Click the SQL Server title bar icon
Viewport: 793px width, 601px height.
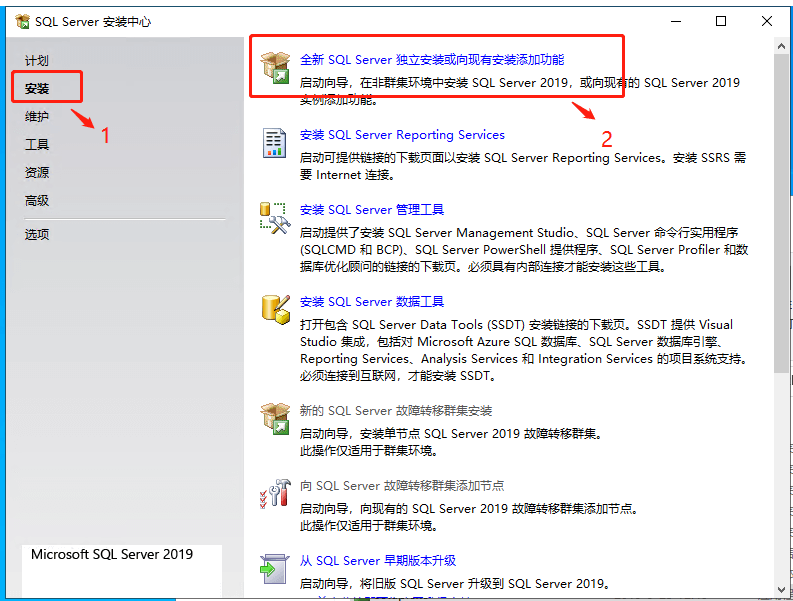[22, 21]
